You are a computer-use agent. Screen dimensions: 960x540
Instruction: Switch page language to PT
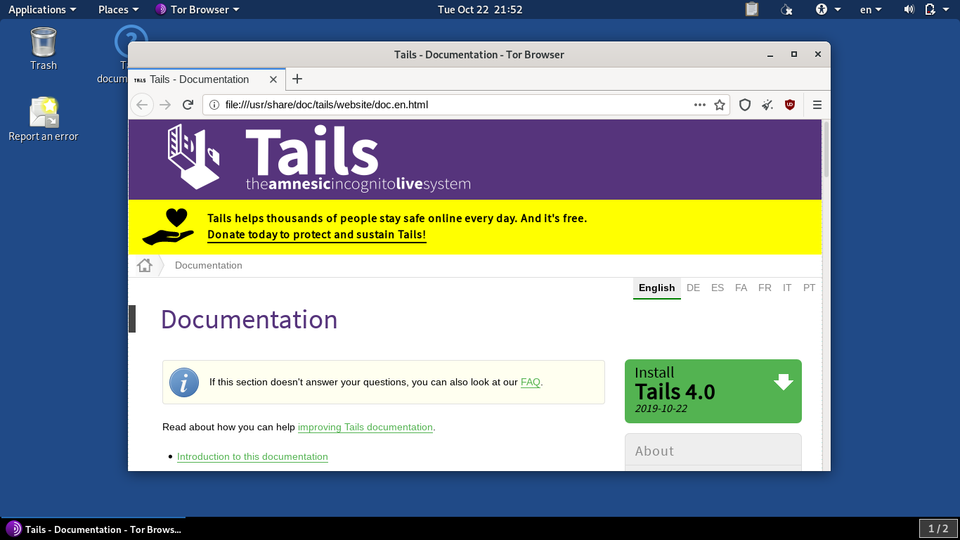pyautogui.click(x=809, y=288)
